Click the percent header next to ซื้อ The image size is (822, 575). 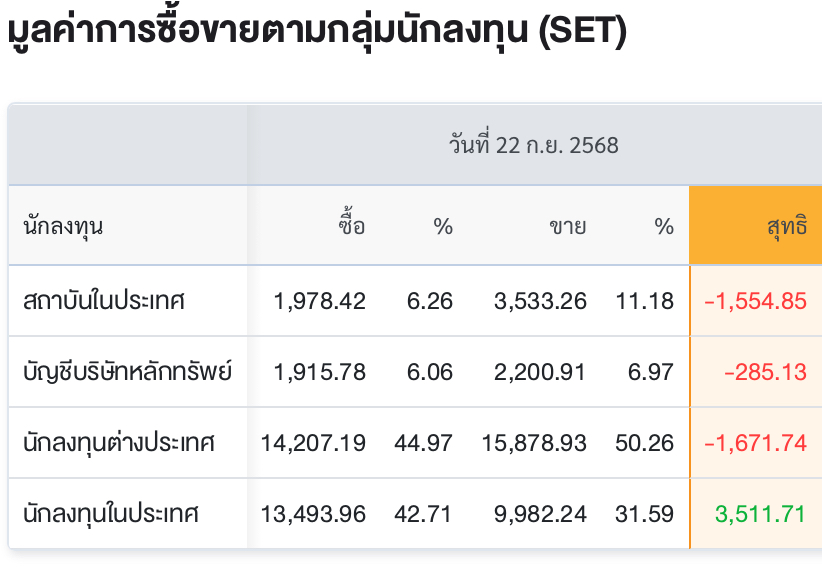pyautogui.click(x=443, y=227)
